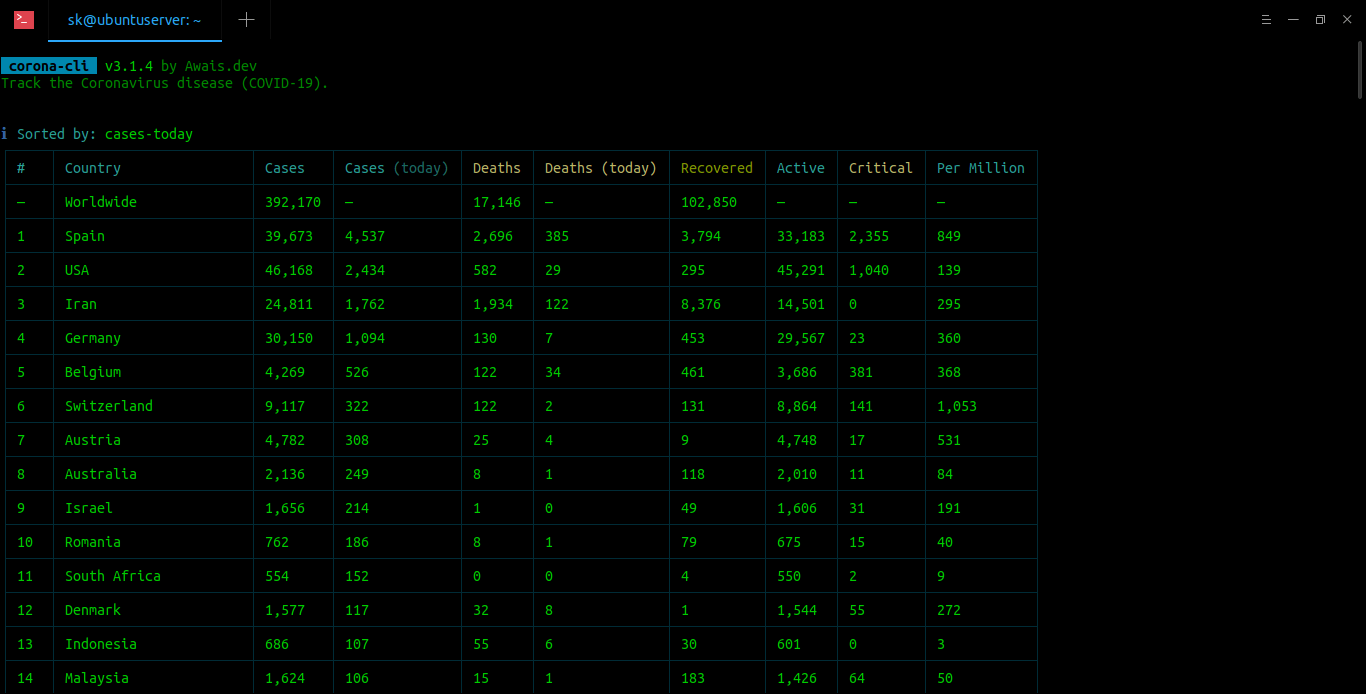Click the Recovered column header
1366x694 pixels.
716,168
